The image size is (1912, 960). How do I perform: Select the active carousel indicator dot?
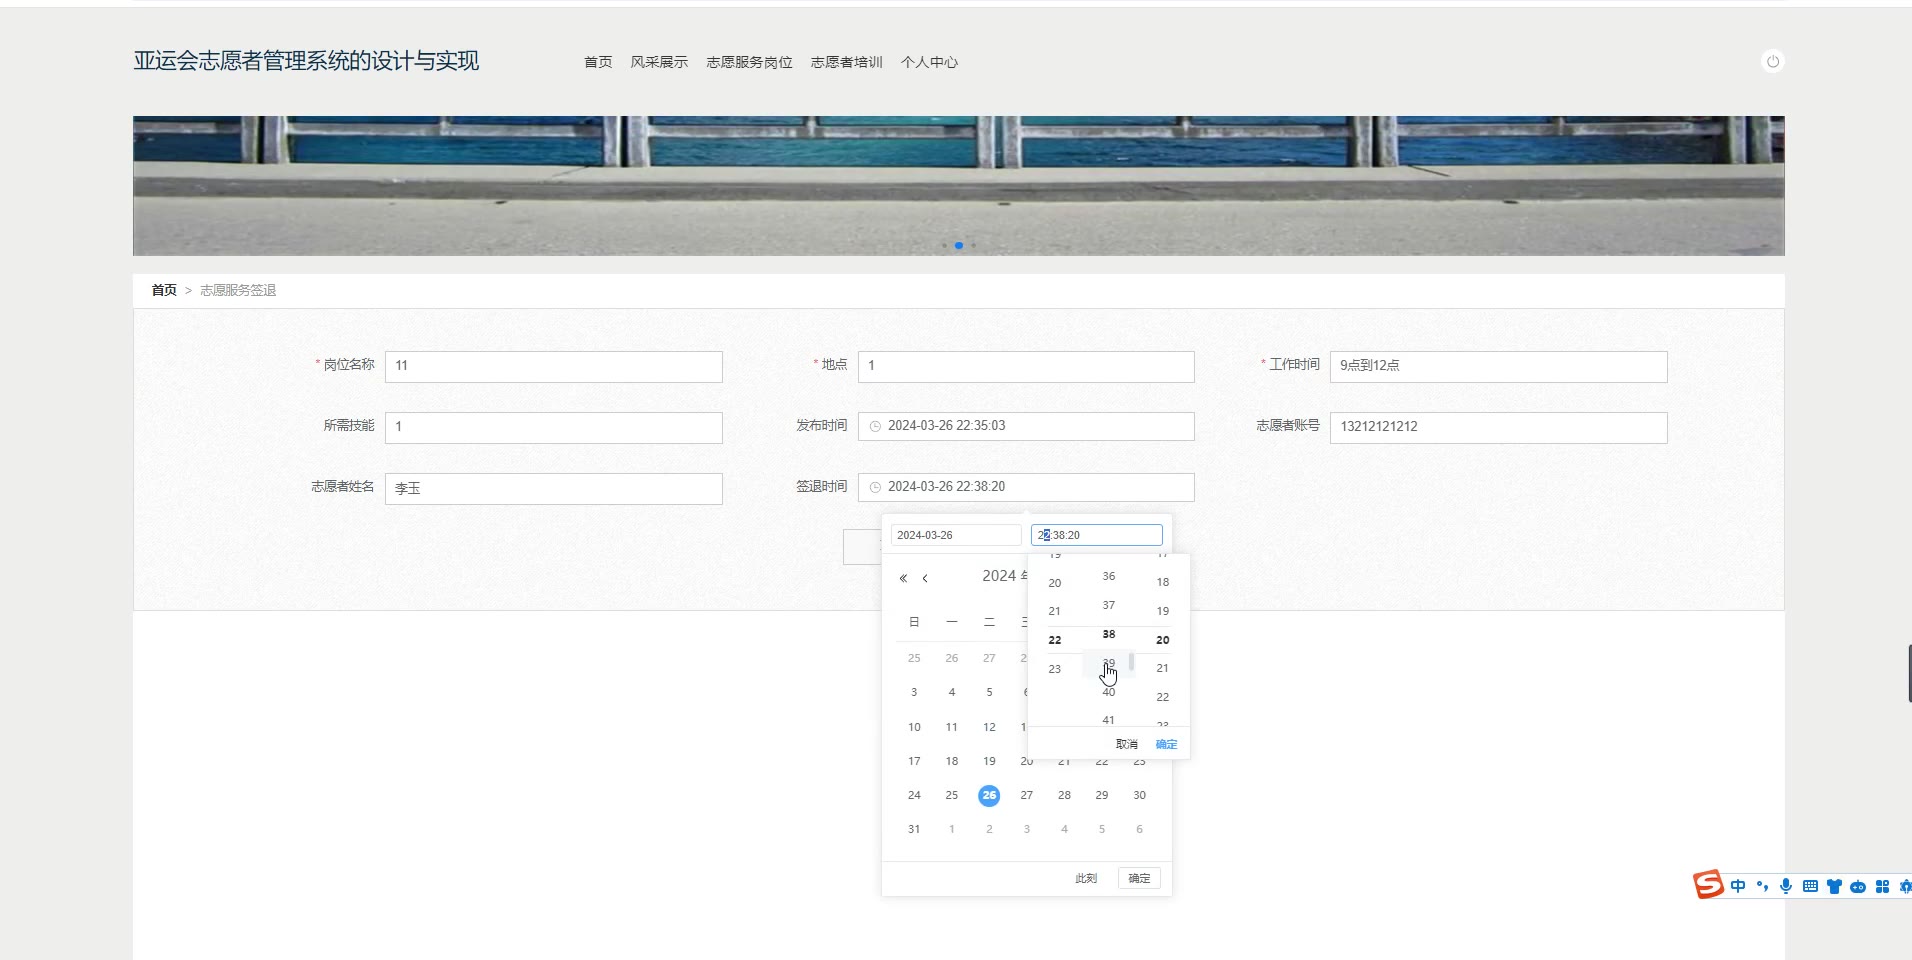(959, 245)
